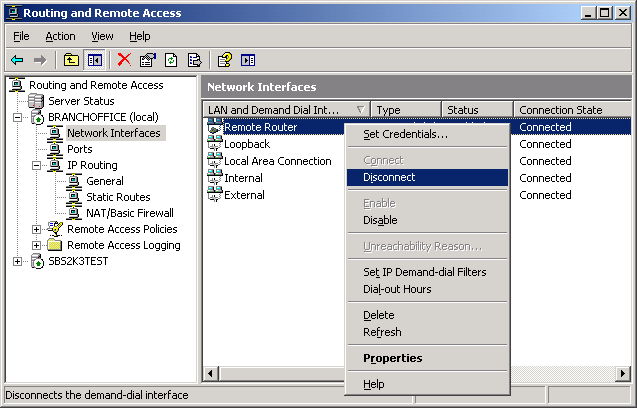
Task: Click the Remote Access Policies icon
Action: (x=55, y=229)
